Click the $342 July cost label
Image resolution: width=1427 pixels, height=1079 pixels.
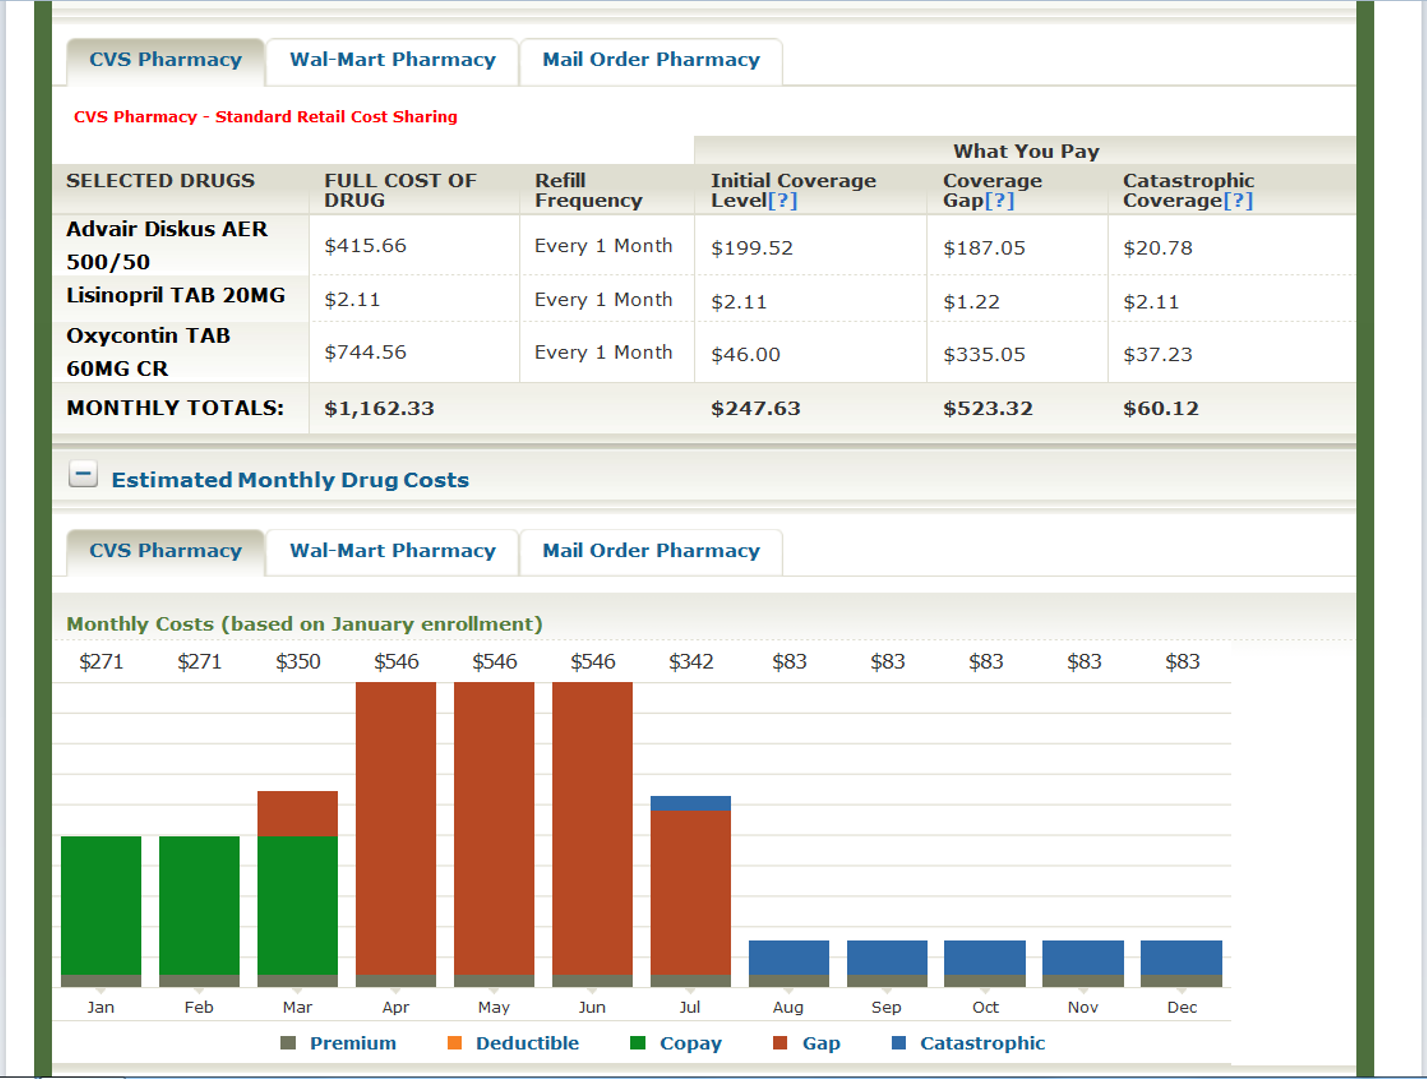click(x=691, y=662)
